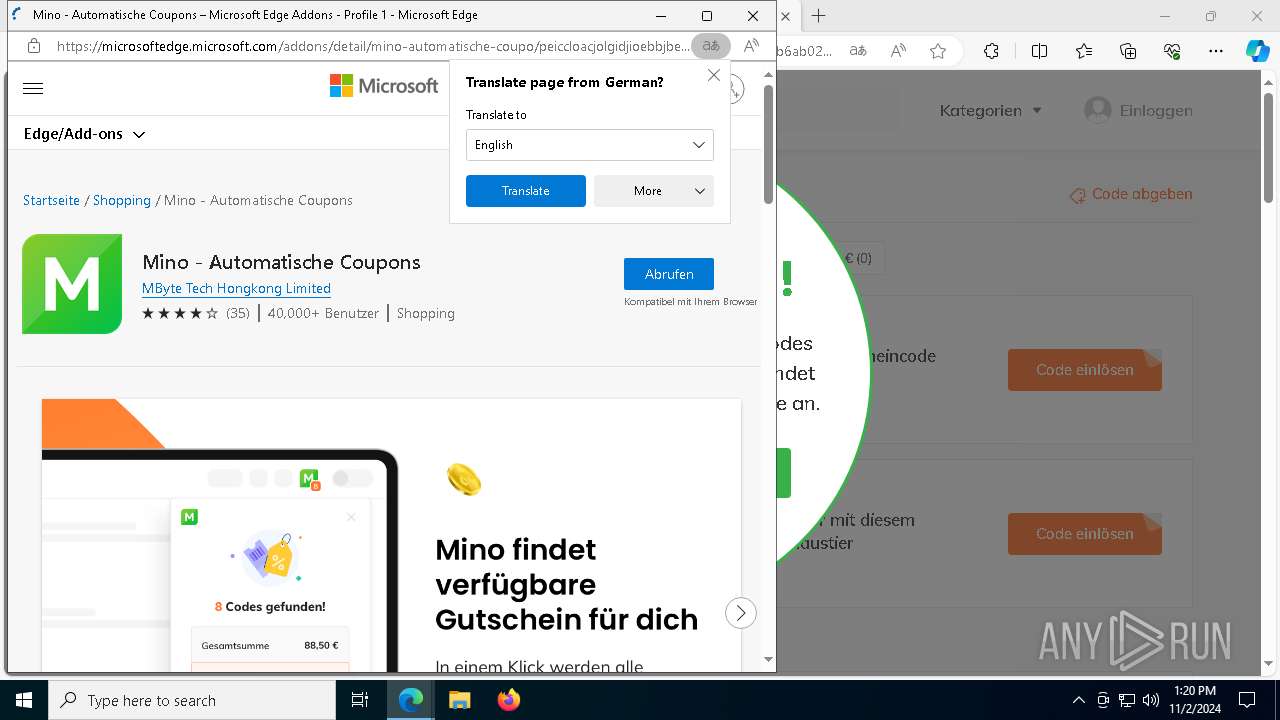Open Browser essentials heart icon
Screen dimensions: 1280x720
click(1172, 51)
